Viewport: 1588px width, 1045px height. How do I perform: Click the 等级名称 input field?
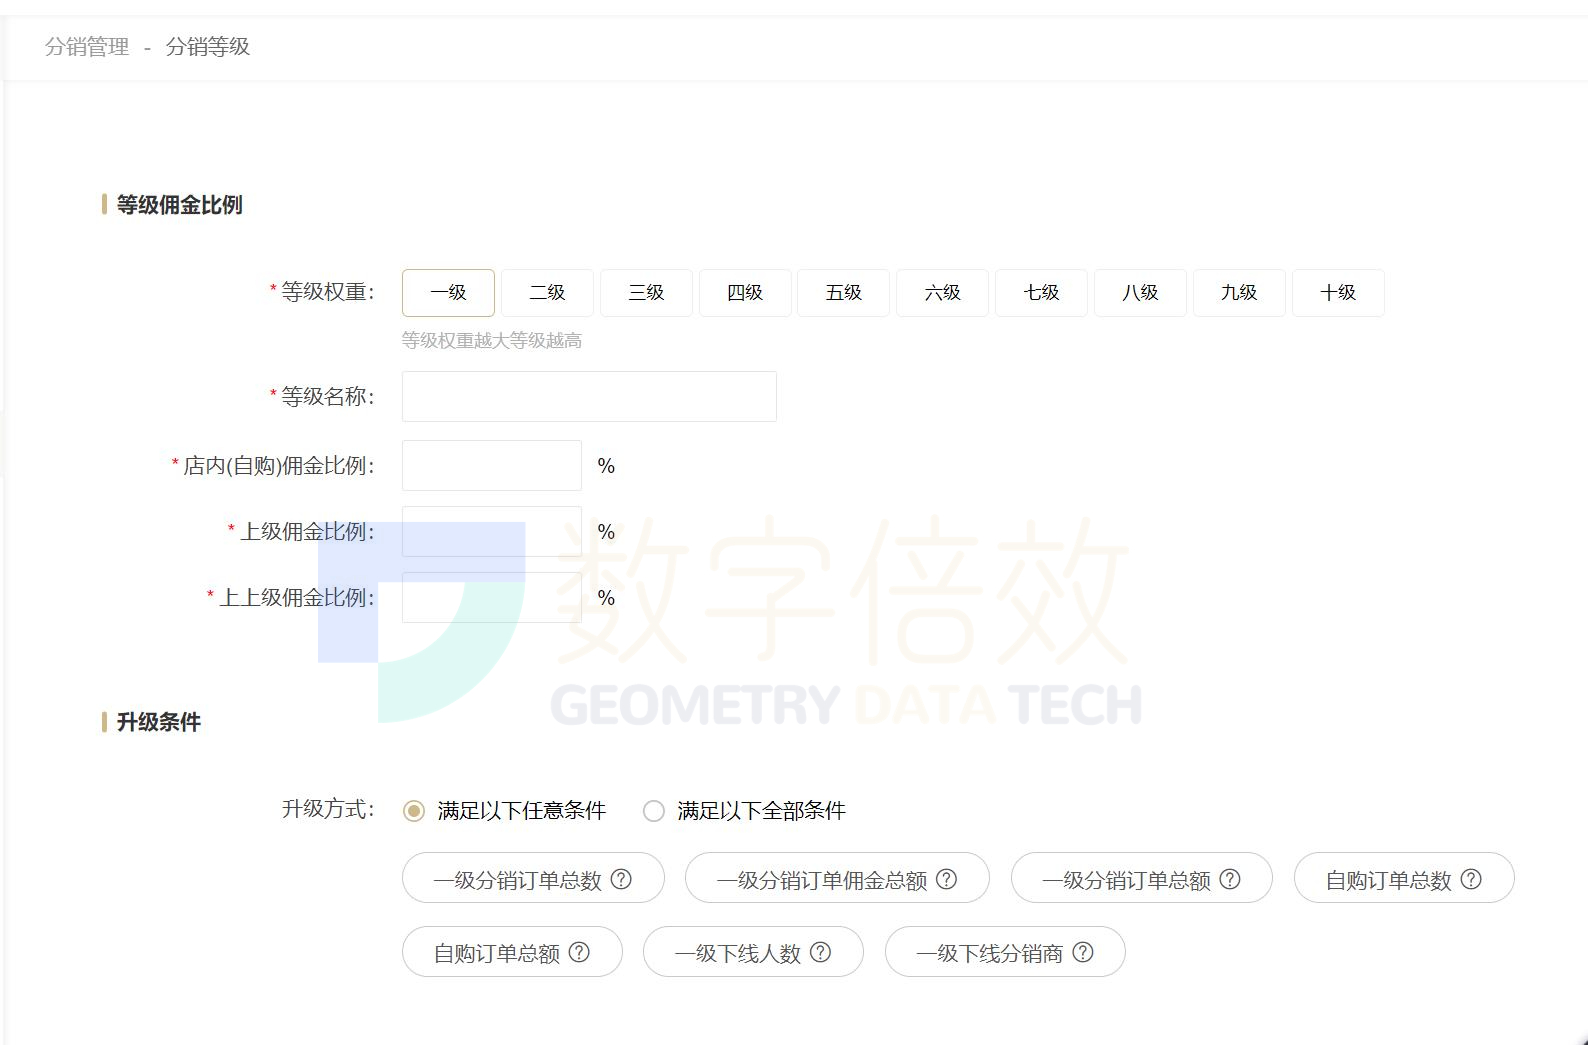click(x=589, y=397)
